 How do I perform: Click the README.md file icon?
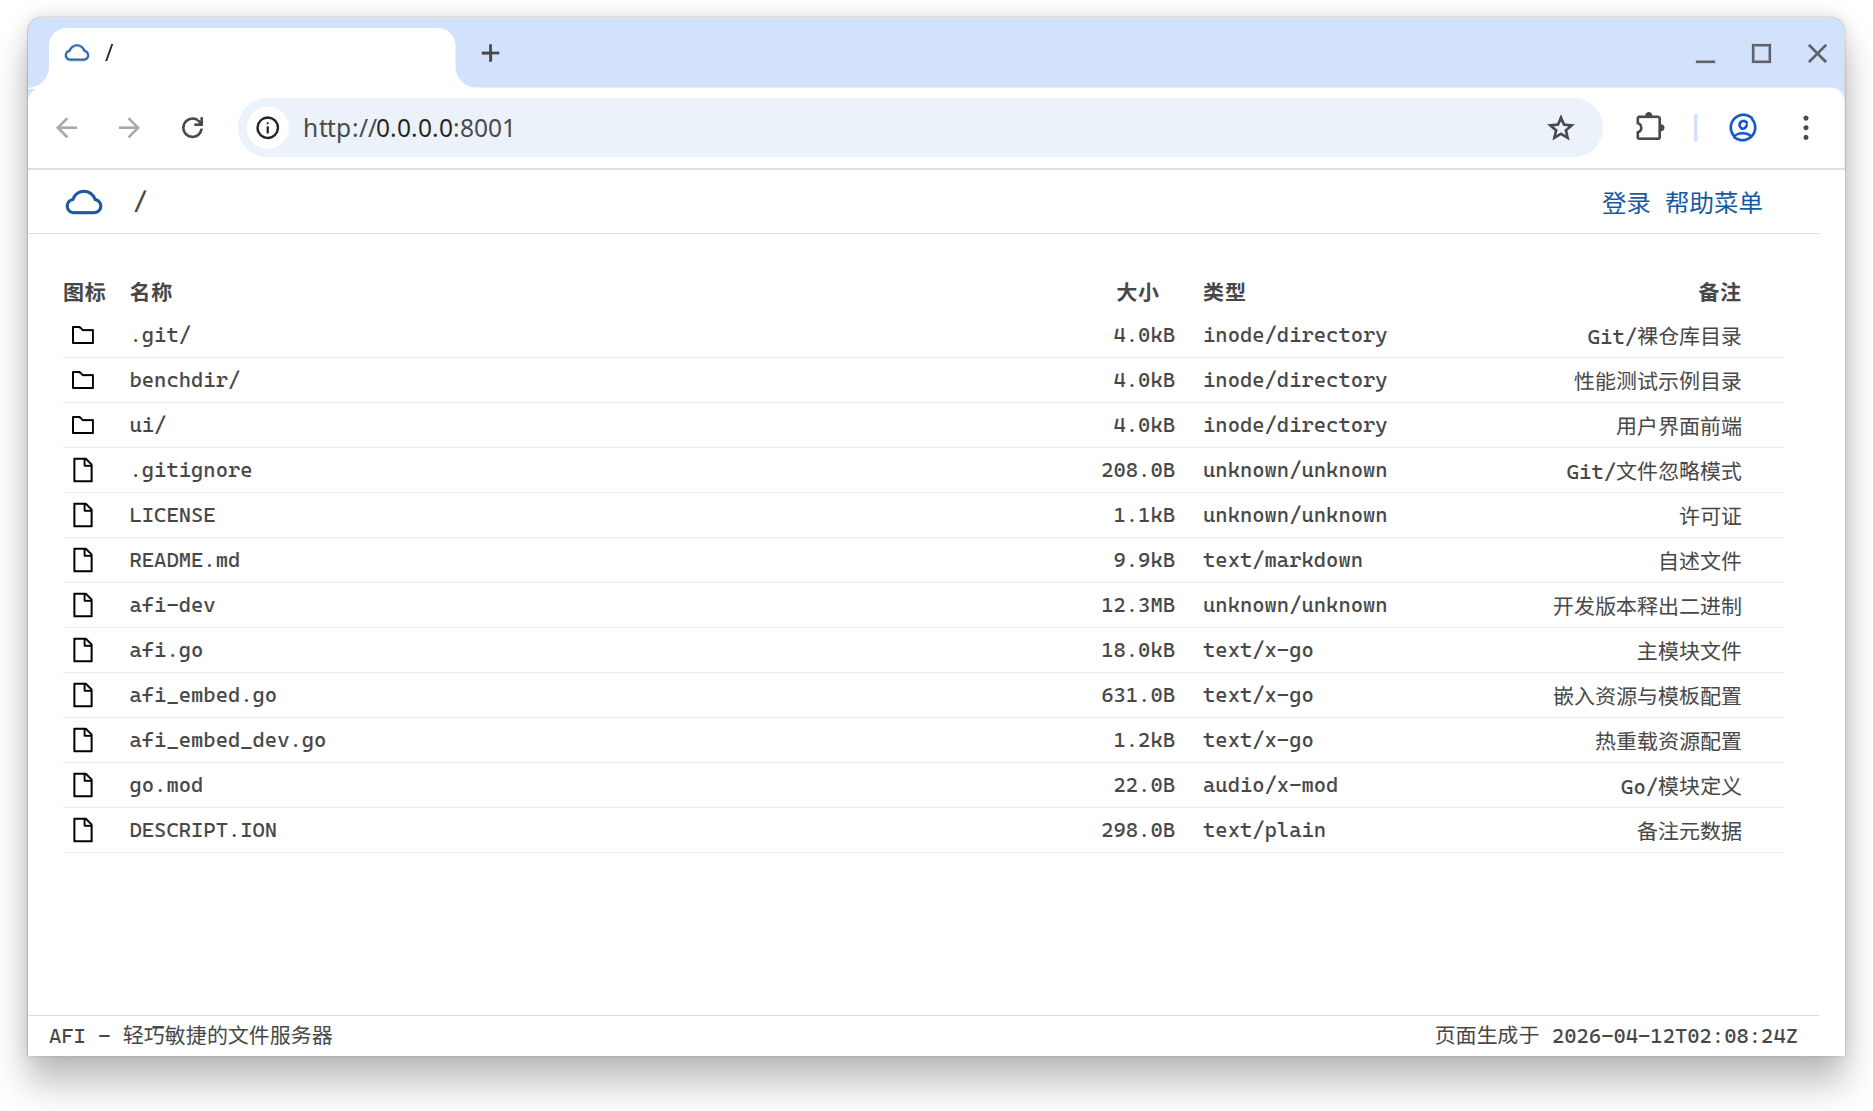(83, 560)
